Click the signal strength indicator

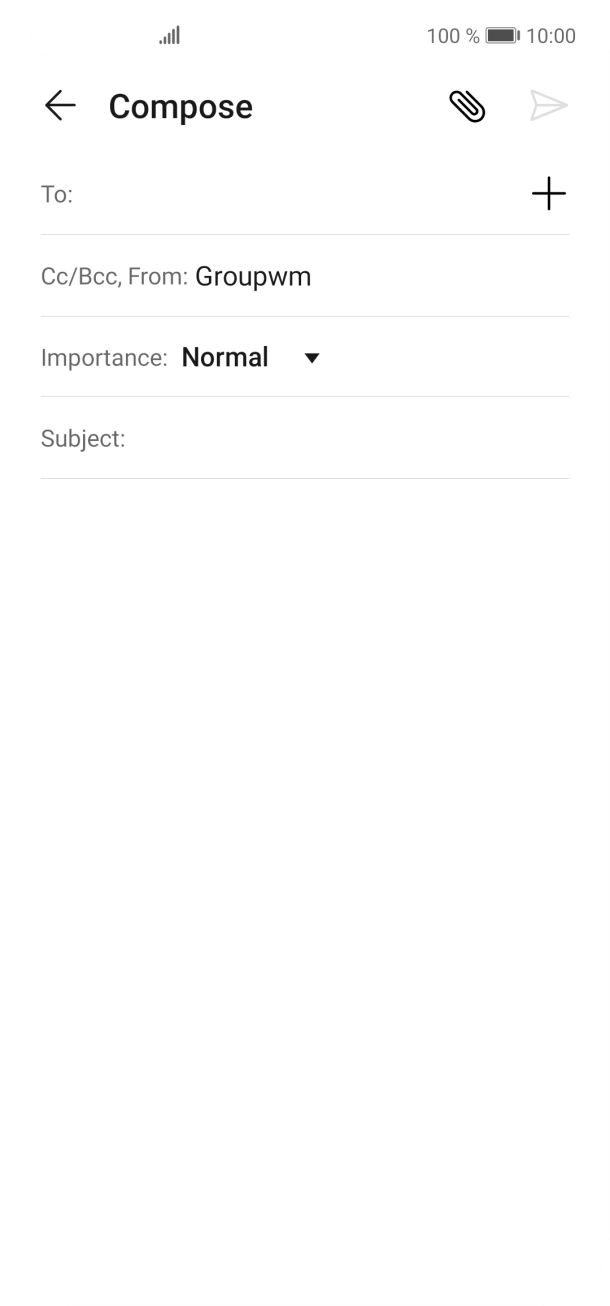(x=168, y=35)
